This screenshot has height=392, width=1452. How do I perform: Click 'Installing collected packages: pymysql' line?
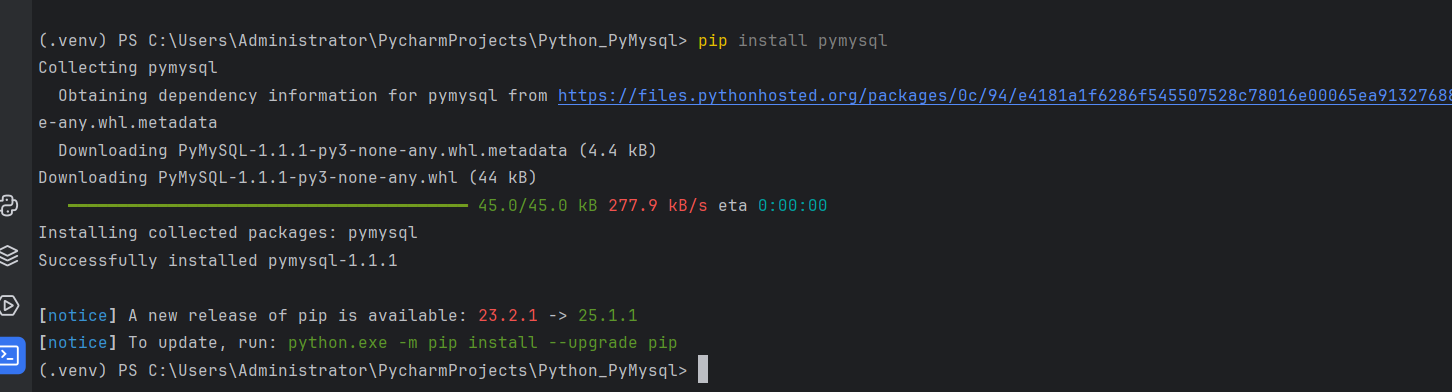pos(228,233)
